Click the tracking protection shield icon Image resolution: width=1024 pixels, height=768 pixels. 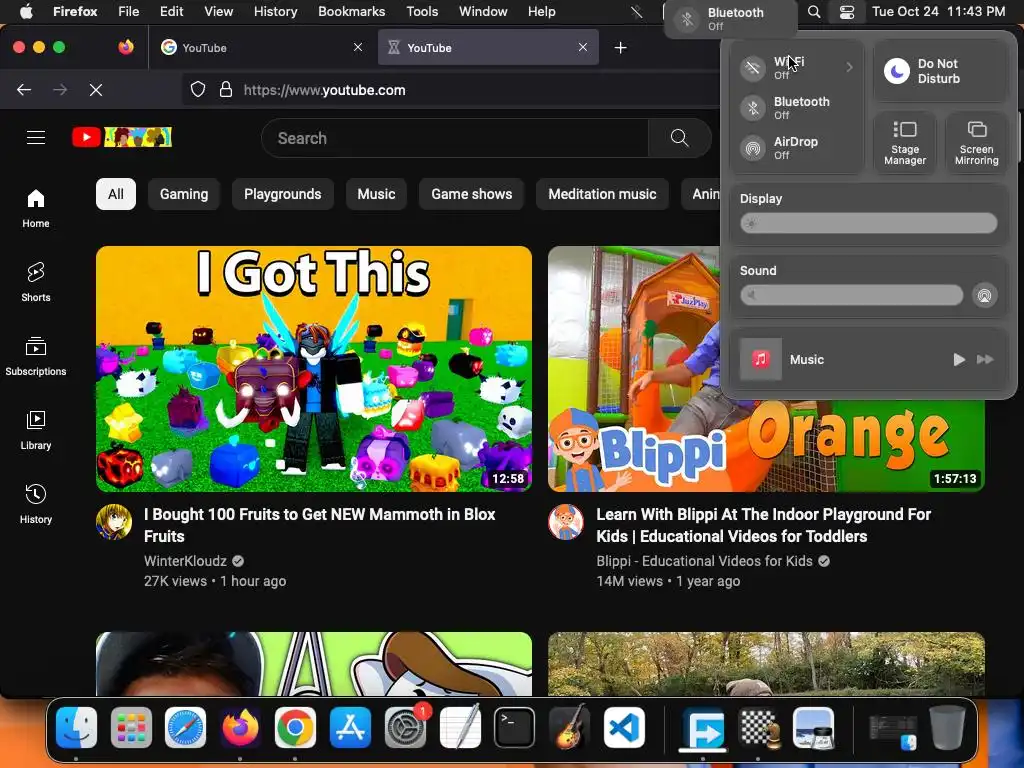(x=198, y=90)
